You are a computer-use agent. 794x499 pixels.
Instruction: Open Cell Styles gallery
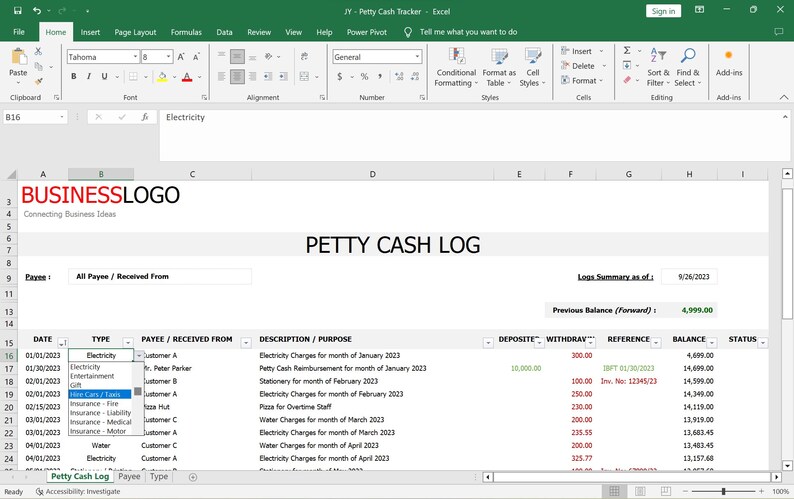(532, 67)
